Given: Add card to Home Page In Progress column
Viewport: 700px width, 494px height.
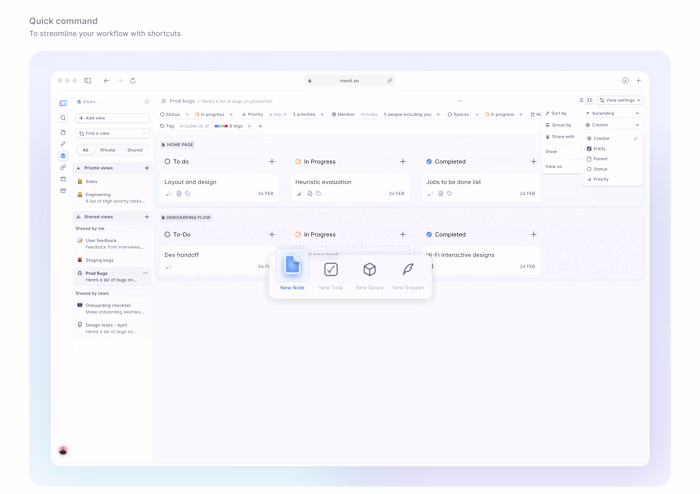Looking at the screenshot, I should (x=403, y=162).
